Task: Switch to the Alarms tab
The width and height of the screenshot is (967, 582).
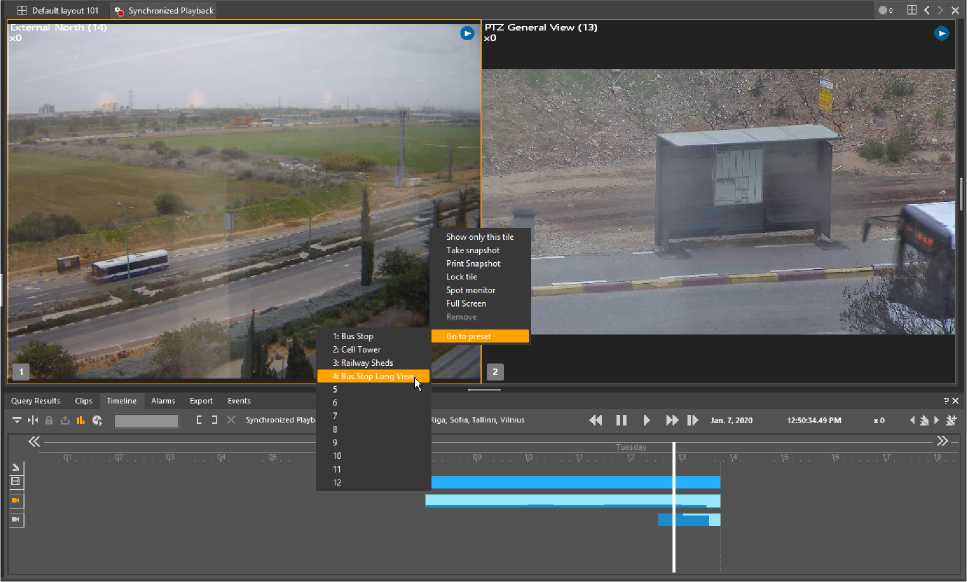Action: (x=163, y=401)
